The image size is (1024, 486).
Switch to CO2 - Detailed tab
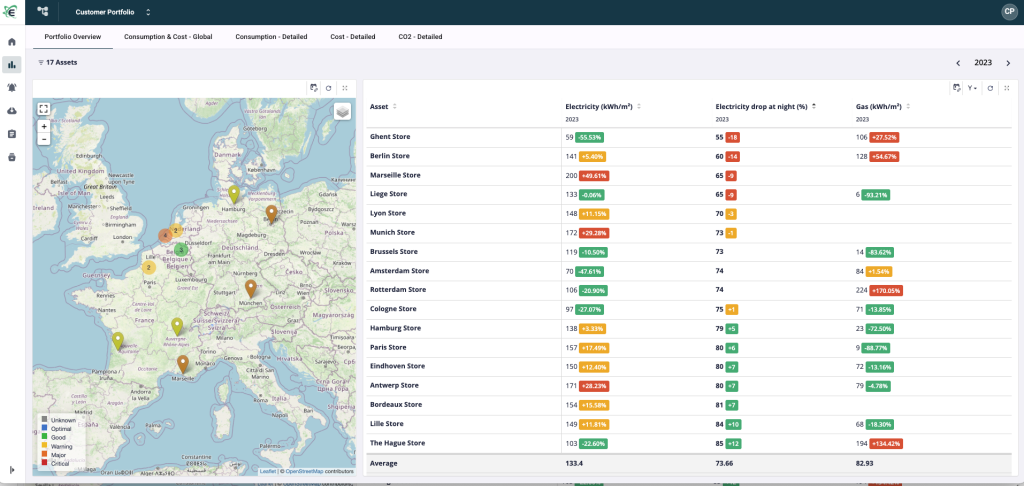420,37
